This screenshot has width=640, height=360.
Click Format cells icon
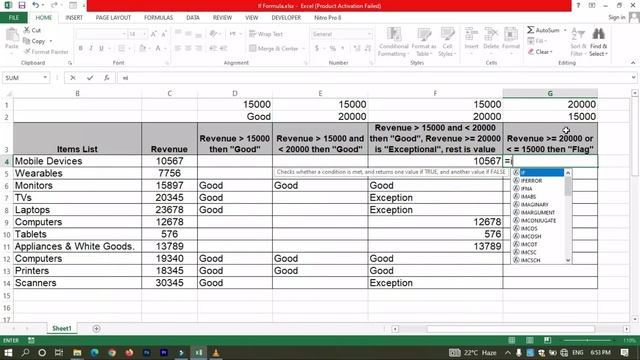pyautogui.click(x=511, y=34)
